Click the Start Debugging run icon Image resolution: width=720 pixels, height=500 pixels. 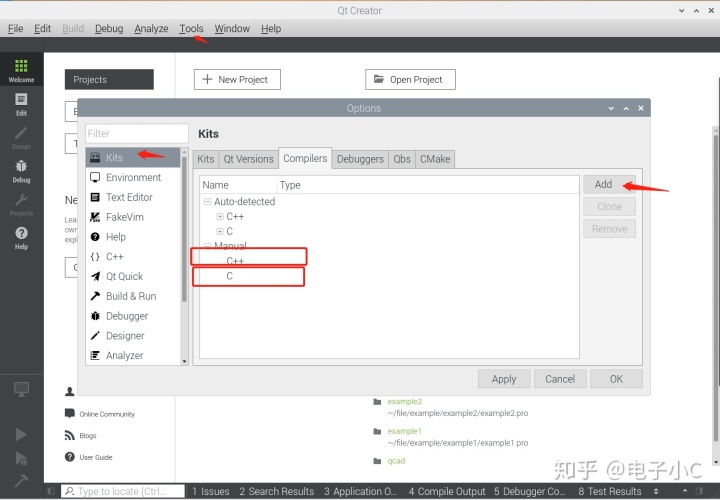pyautogui.click(x=21, y=458)
